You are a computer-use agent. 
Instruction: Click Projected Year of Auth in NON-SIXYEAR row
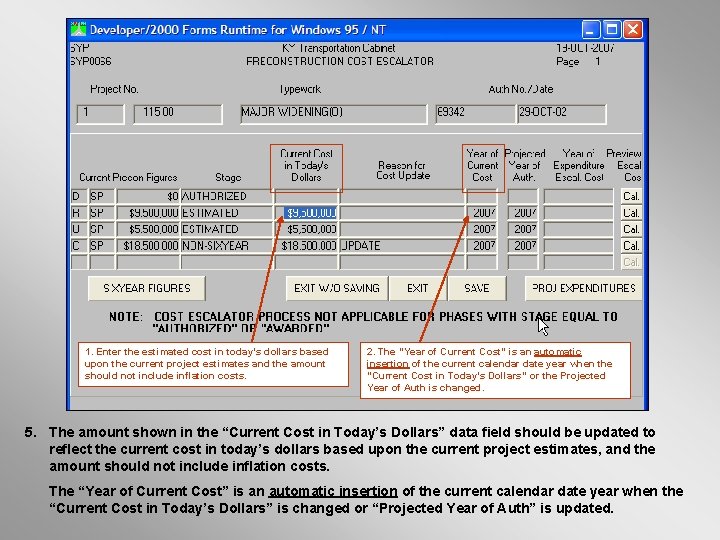[523, 246]
